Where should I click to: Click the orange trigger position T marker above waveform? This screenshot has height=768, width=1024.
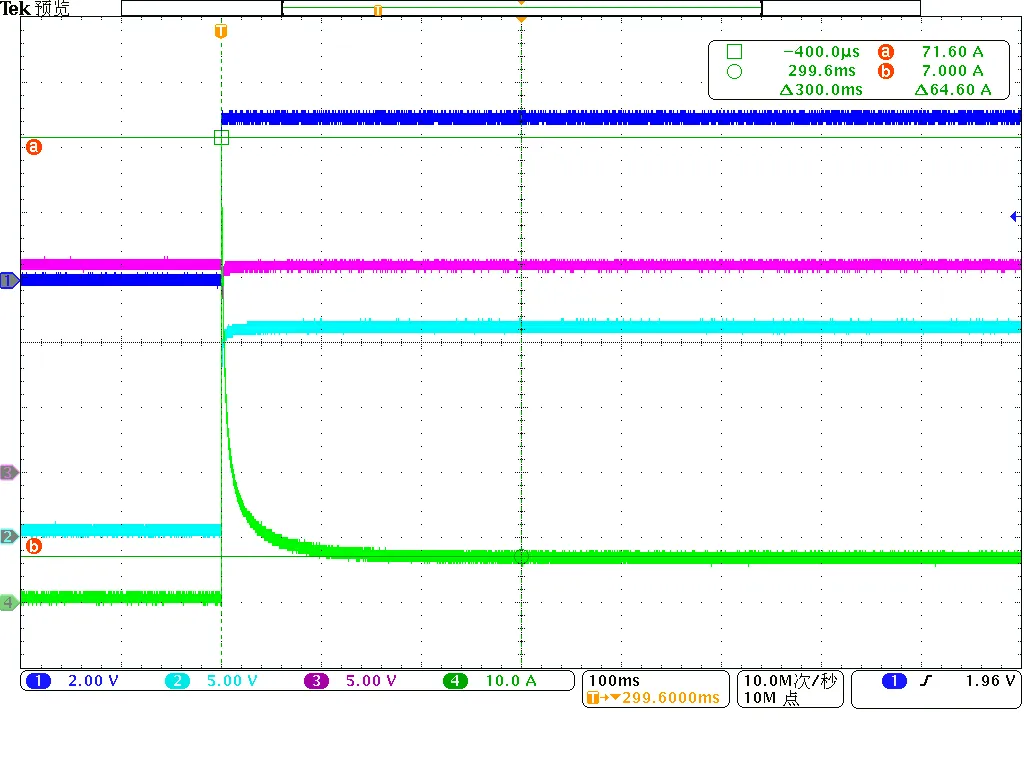[221, 31]
